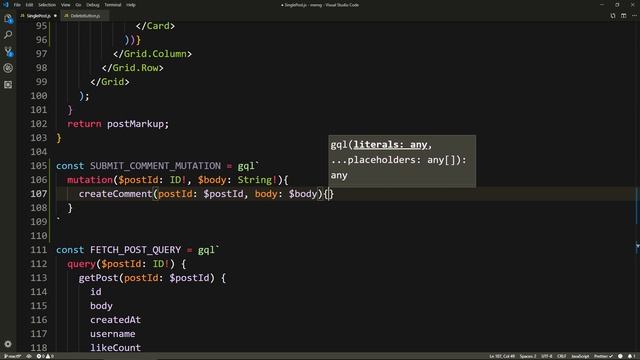
Task: Open the Help menu
Action: tap(131, 5)
